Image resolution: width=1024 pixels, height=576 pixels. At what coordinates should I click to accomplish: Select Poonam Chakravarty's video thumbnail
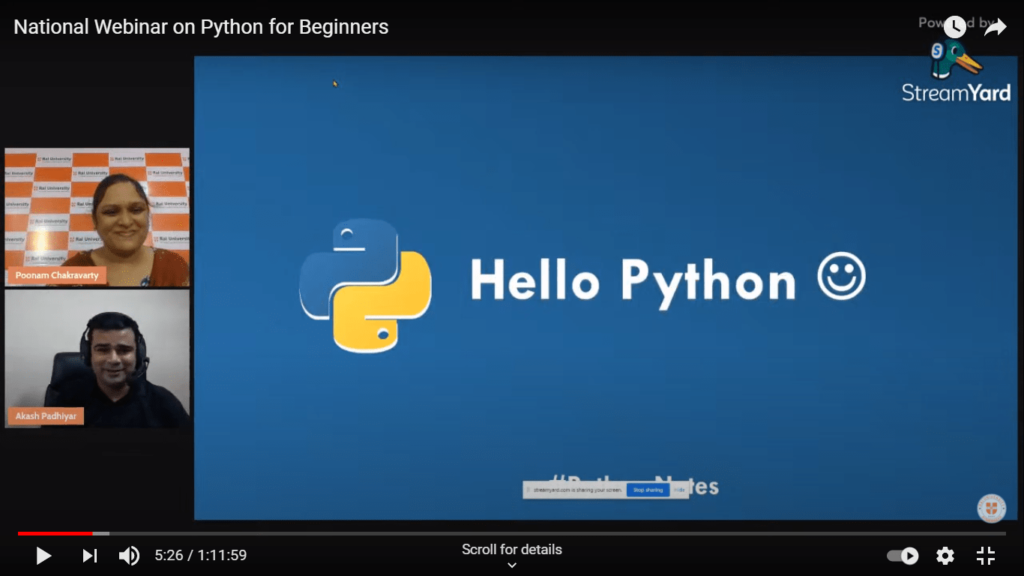point(97,217)
